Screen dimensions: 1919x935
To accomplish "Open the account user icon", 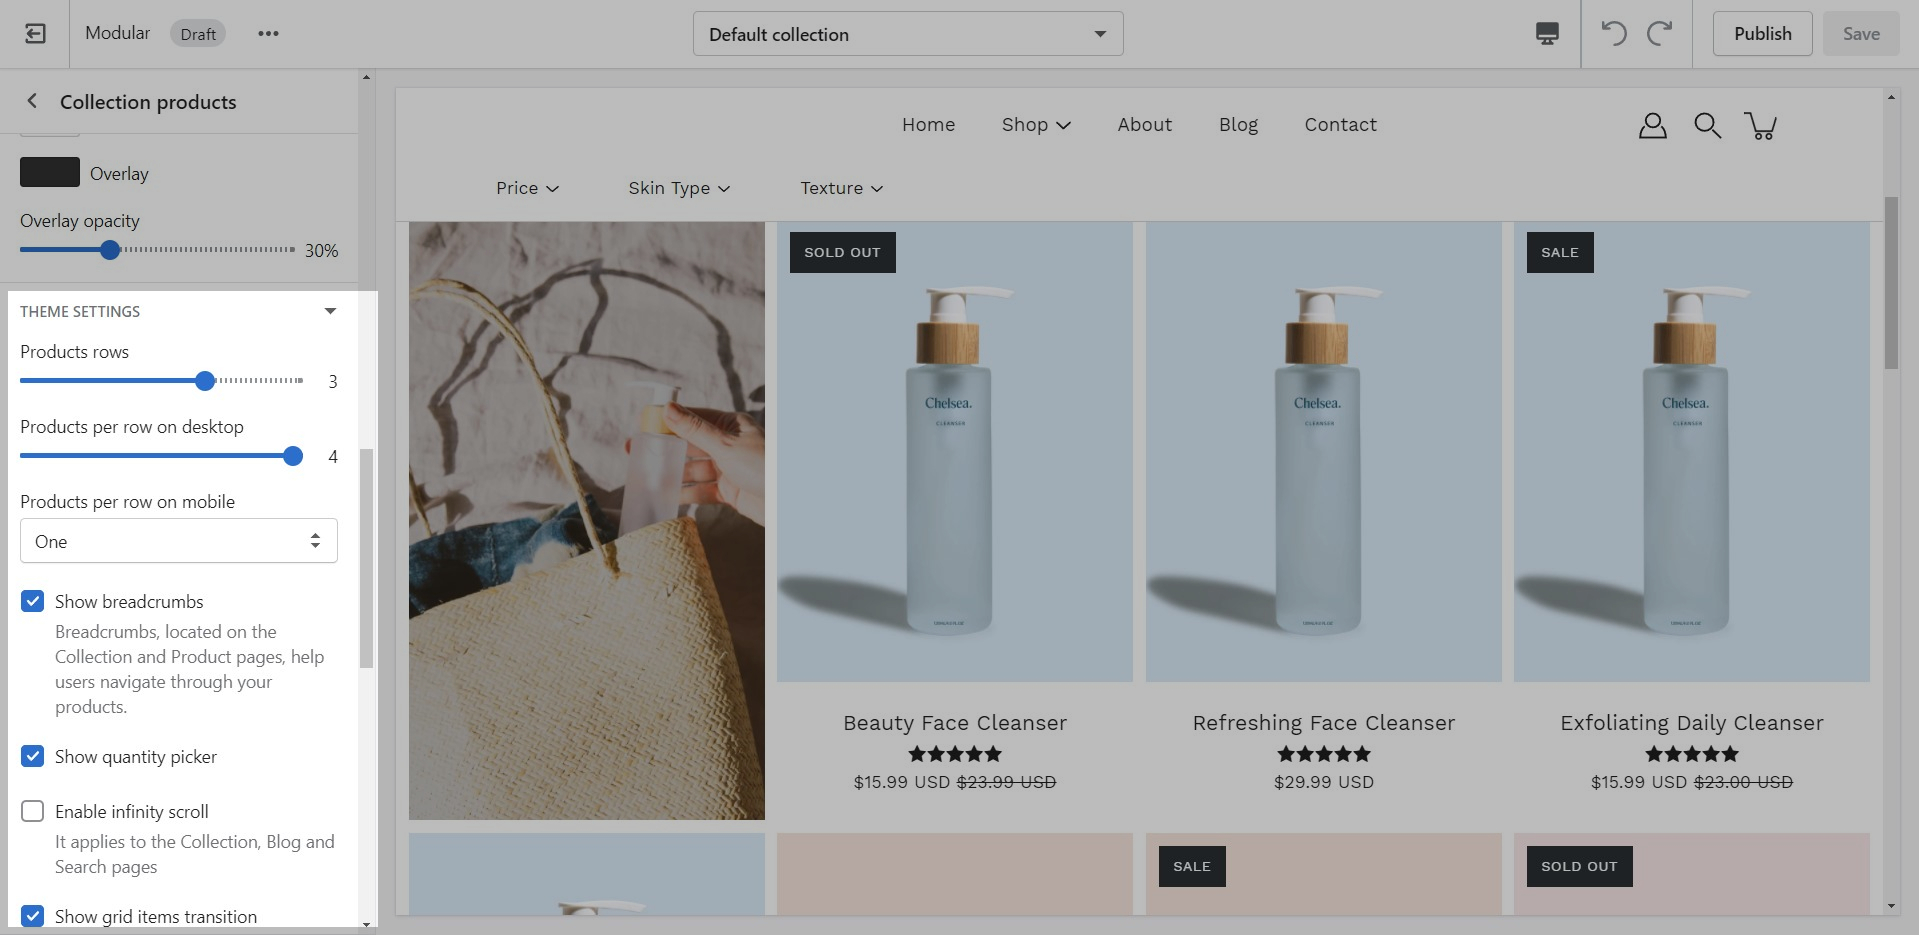I will [x=1652, y=126].
